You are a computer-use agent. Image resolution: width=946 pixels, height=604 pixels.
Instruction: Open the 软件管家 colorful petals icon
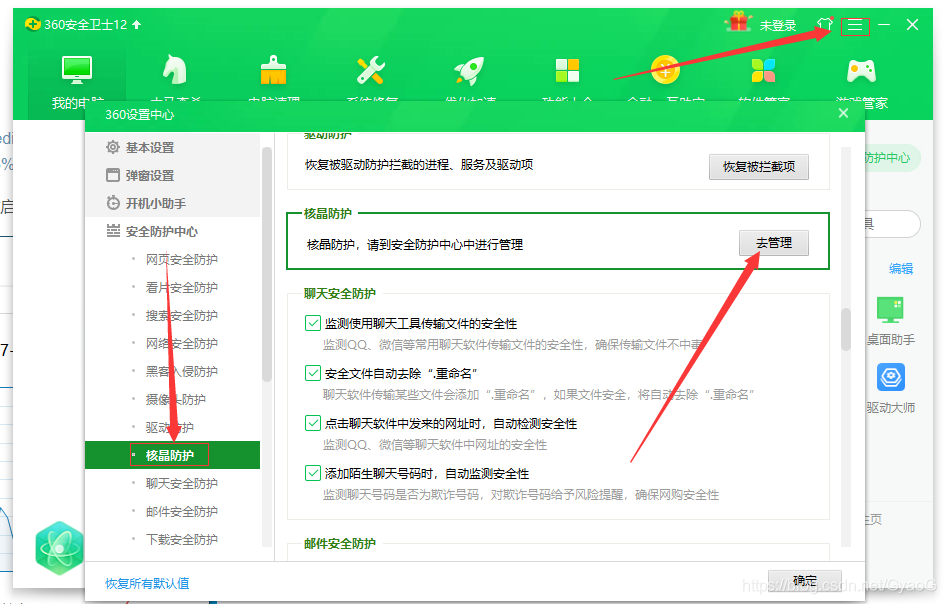[x=763, y=71]
